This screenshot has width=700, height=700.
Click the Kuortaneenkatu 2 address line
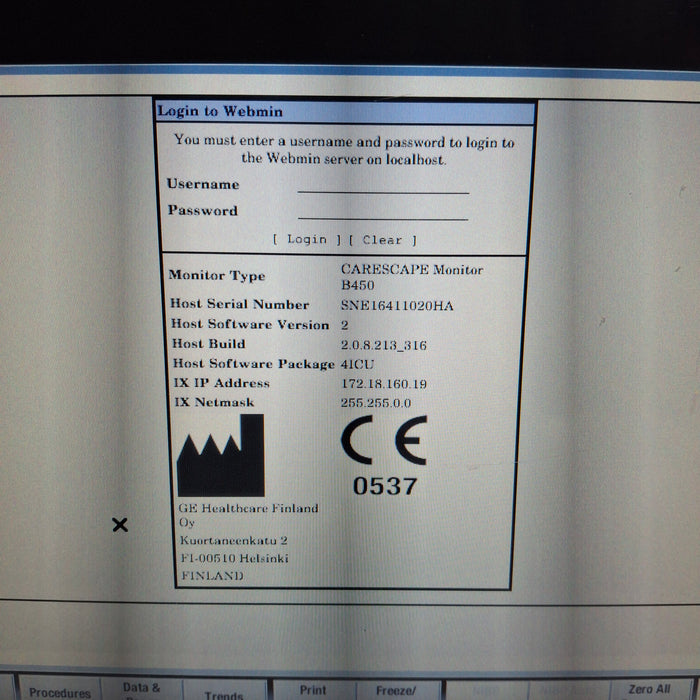(233, 541)
